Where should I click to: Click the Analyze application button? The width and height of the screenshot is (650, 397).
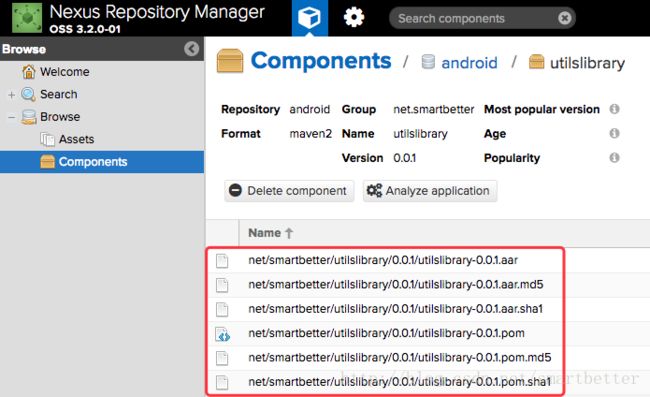430,191
